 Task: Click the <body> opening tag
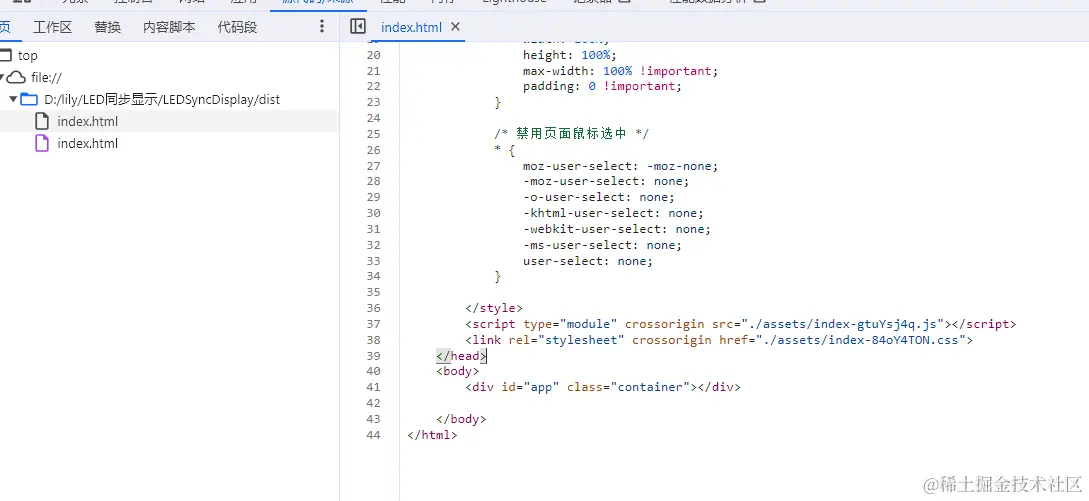click(x=458, y=372)
